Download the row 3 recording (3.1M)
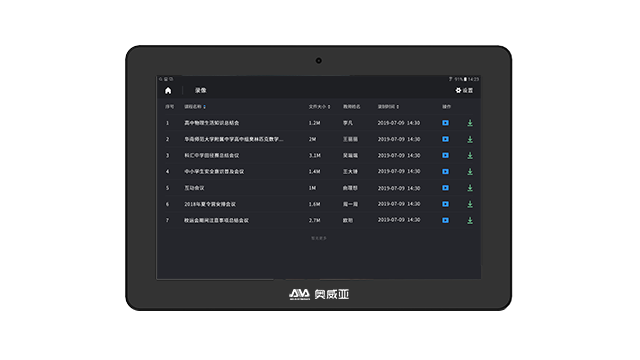Image resolution: width=640 pixels, height=360 pixels. [470, 156]
